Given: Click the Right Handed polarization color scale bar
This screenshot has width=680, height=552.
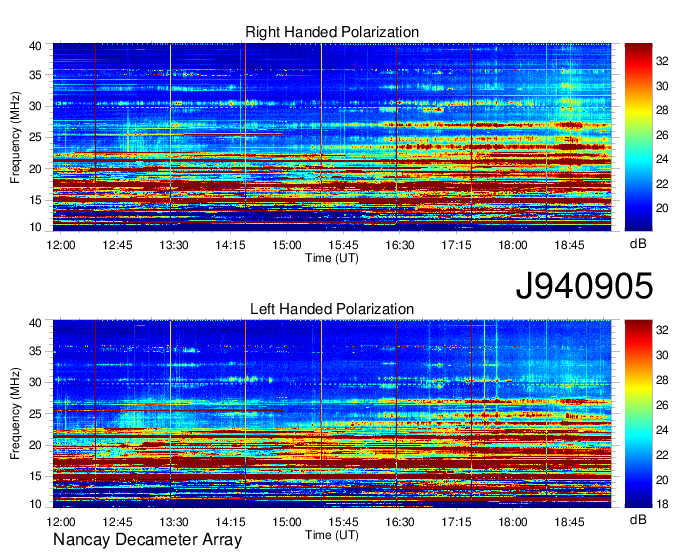Looking at the screenshot, I should [x=638, y=137].
